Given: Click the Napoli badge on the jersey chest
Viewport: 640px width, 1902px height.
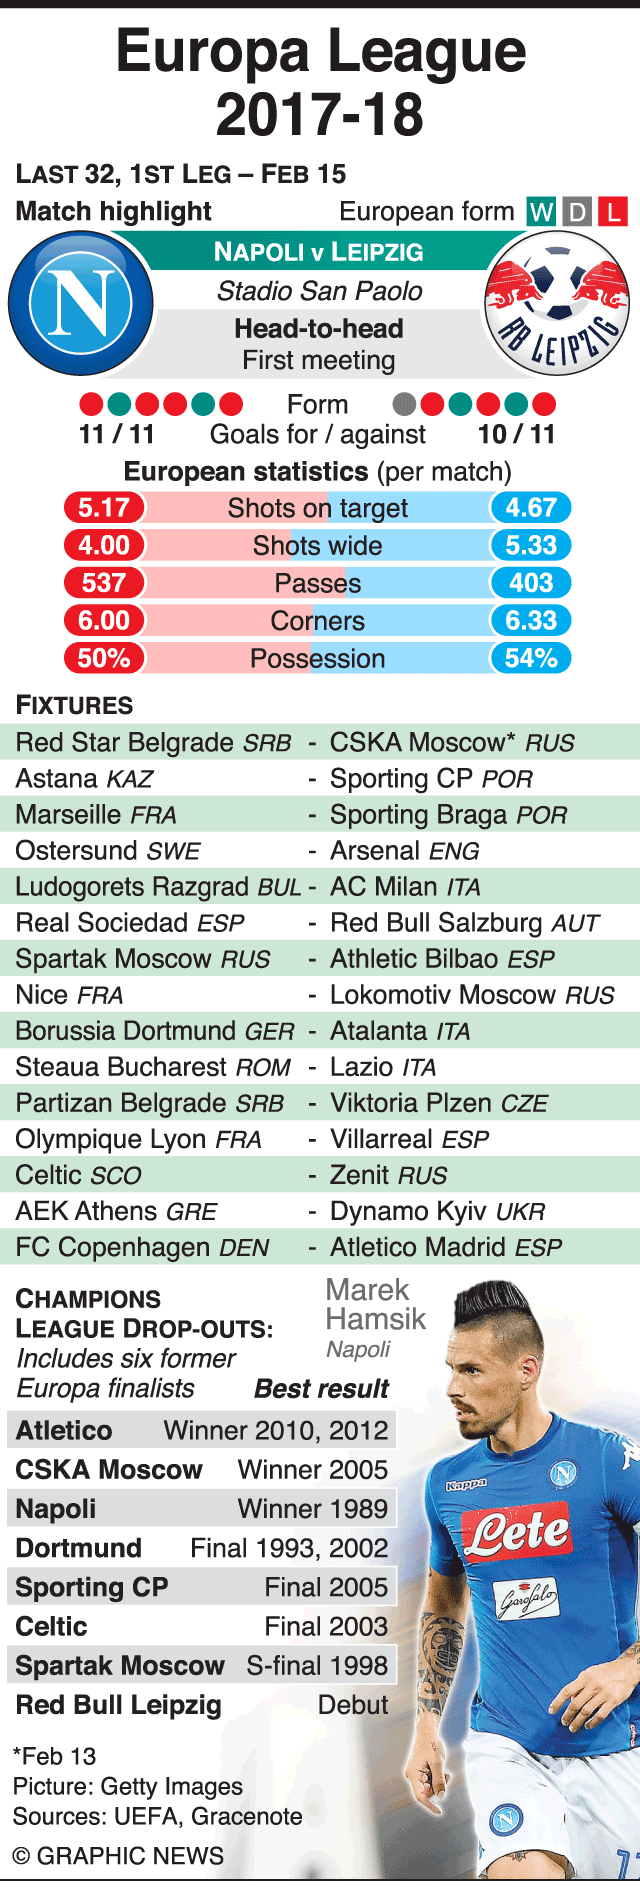Looking at the screenshot, I should pos(564,1471).
